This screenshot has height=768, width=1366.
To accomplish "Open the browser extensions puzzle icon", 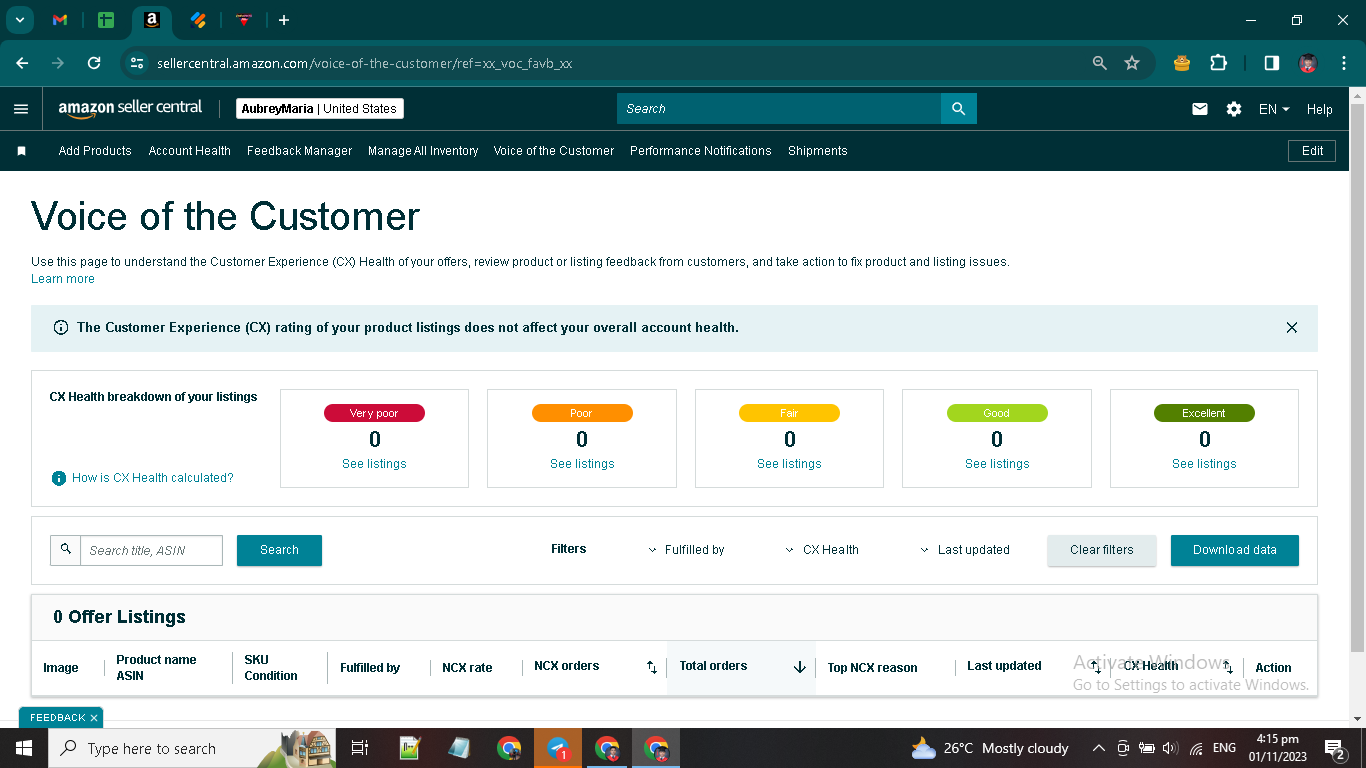I will click(1218, 63).
